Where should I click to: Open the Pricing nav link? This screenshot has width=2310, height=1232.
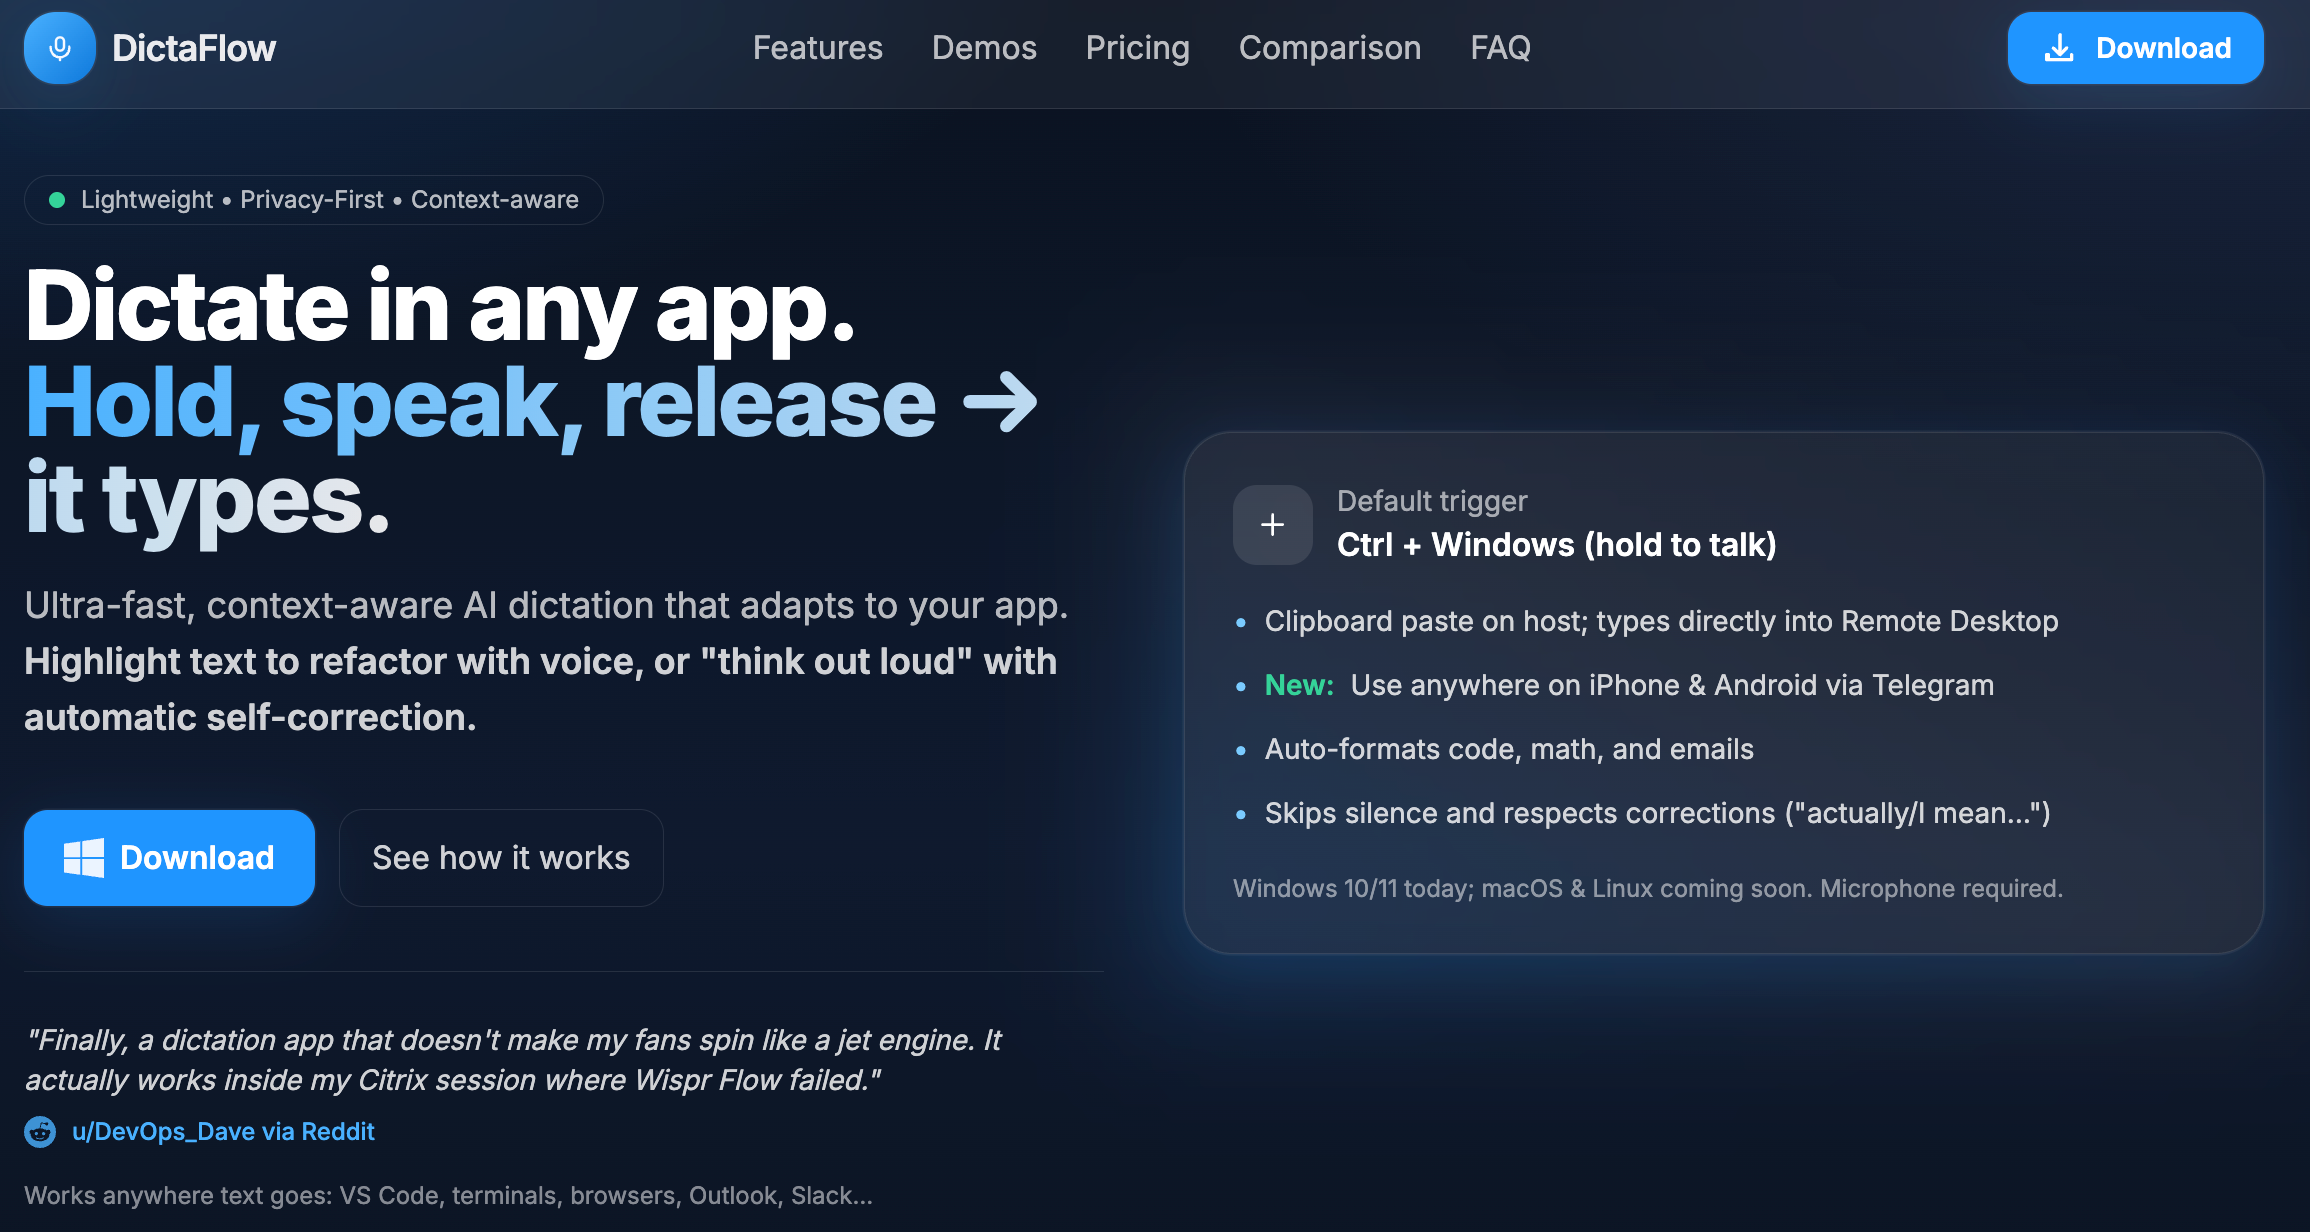[1137, 48]
